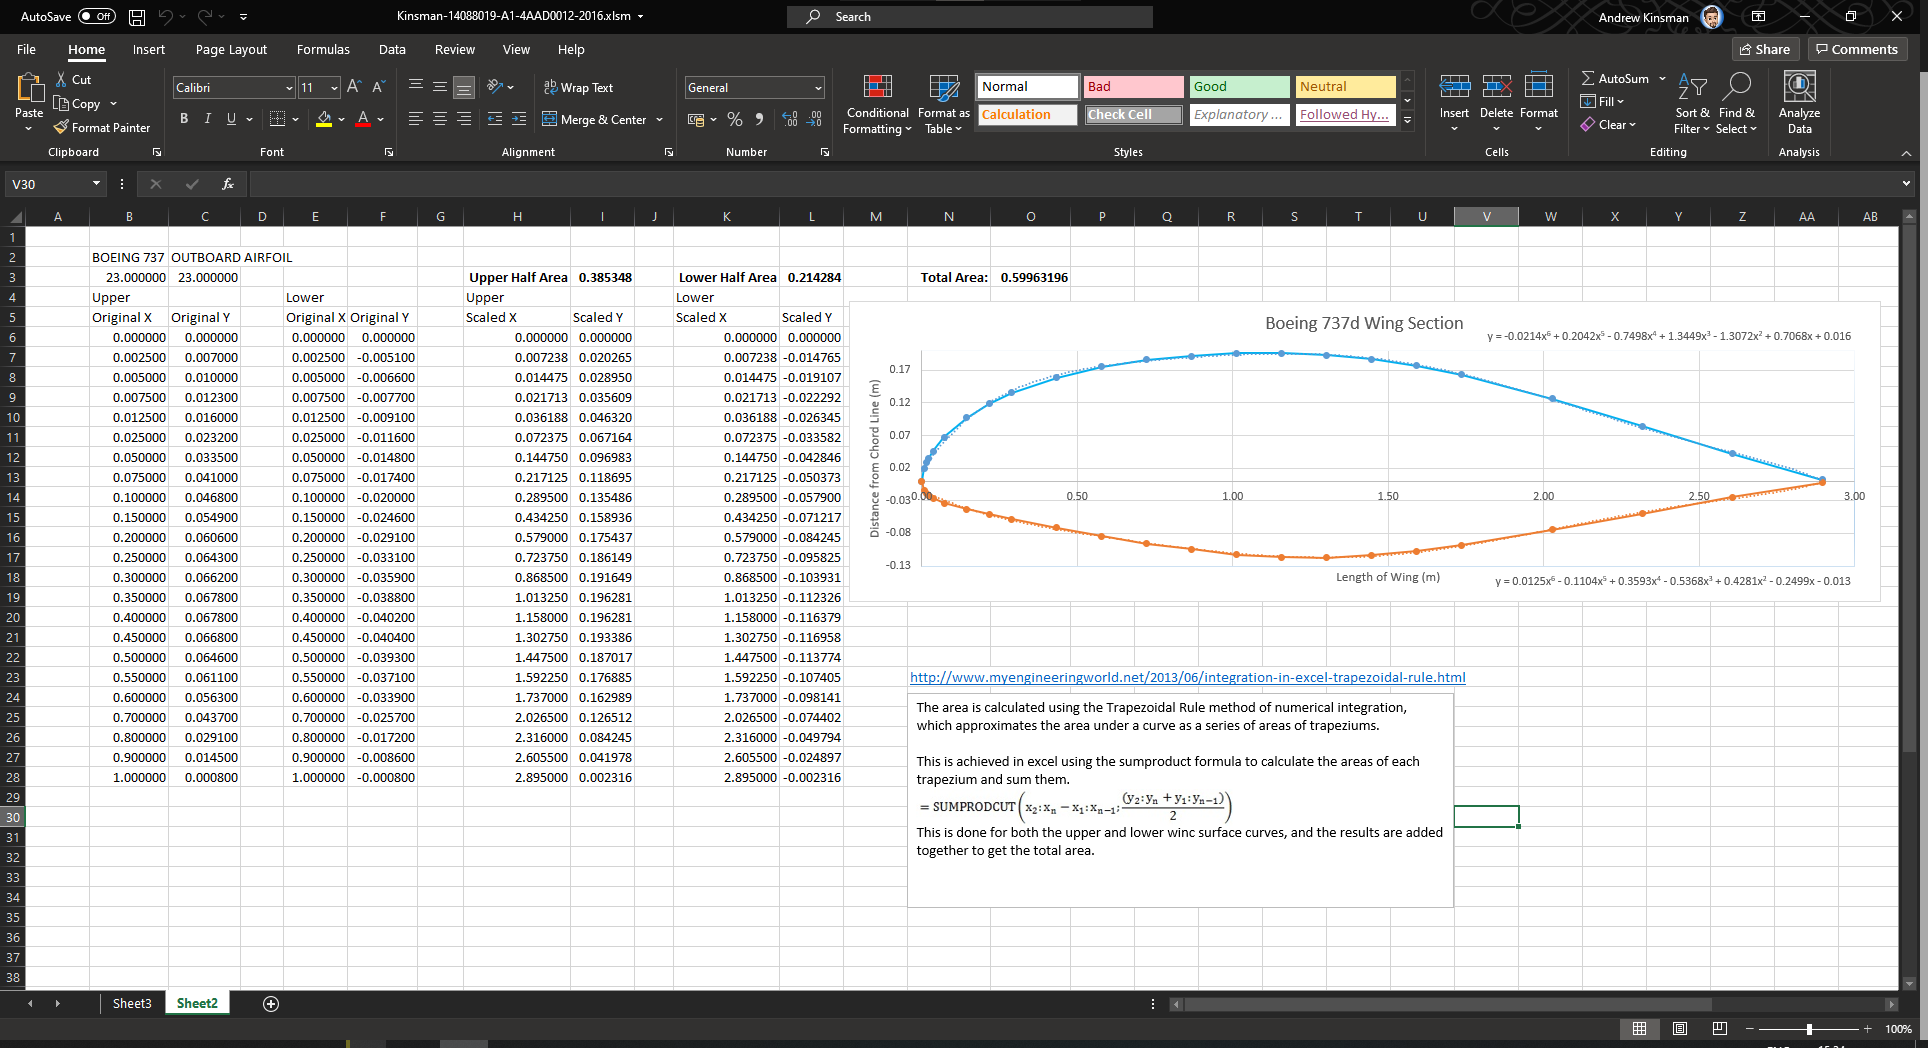Open the trapezoidal rule hyperlink
This screenshot has width=1928, height=1048.
click(x=1187, y=677)
